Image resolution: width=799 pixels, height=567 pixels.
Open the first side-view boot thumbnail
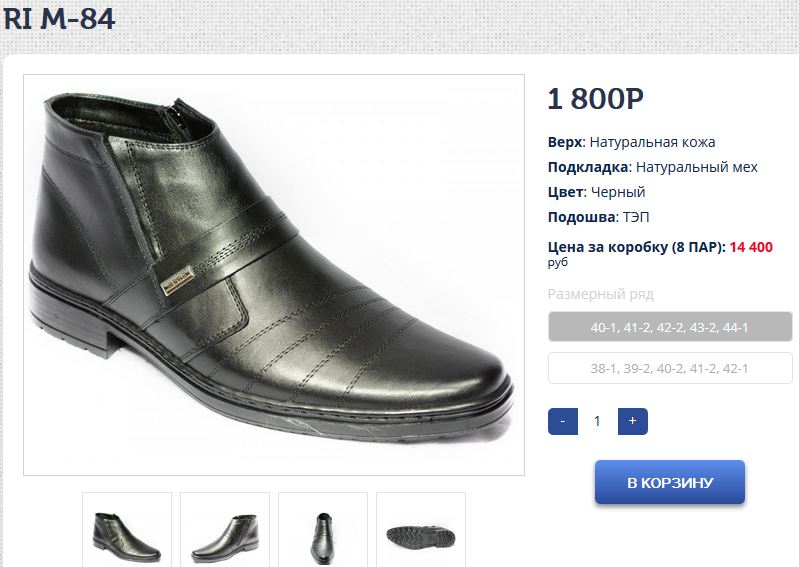tap(127, 530)
